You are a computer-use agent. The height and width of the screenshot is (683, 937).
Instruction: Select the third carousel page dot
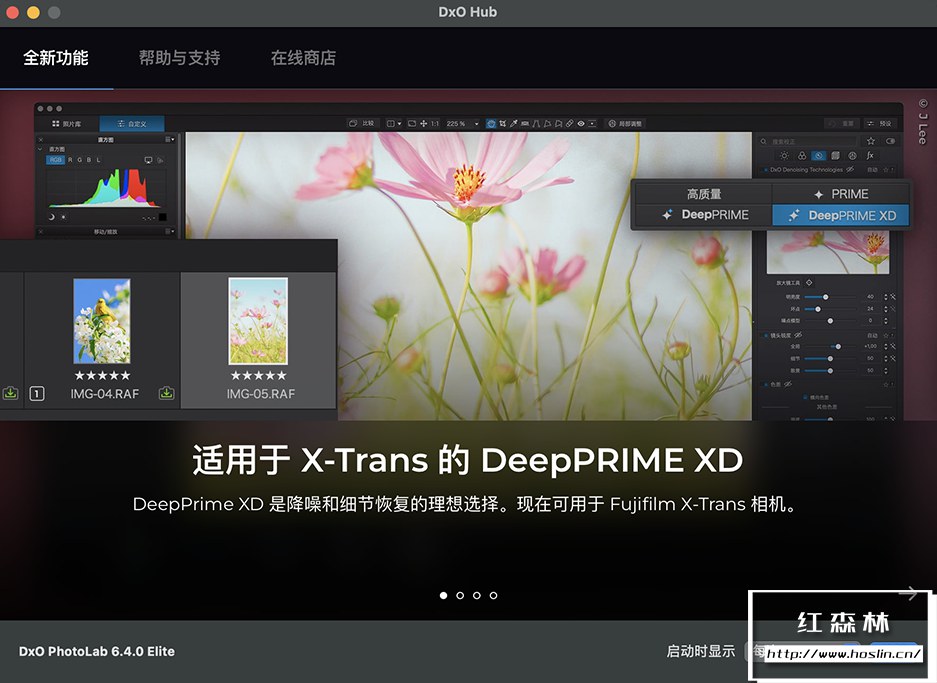click(x=477, y=595)
